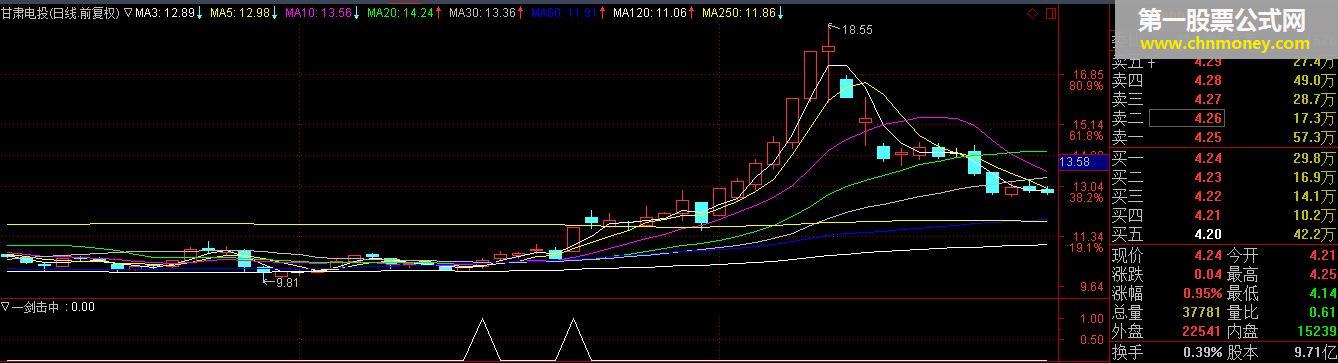This screenshot has width=1338, height=363.
Task: Click the plus sign beside 卖五
Action: [x=1151, y=62]
